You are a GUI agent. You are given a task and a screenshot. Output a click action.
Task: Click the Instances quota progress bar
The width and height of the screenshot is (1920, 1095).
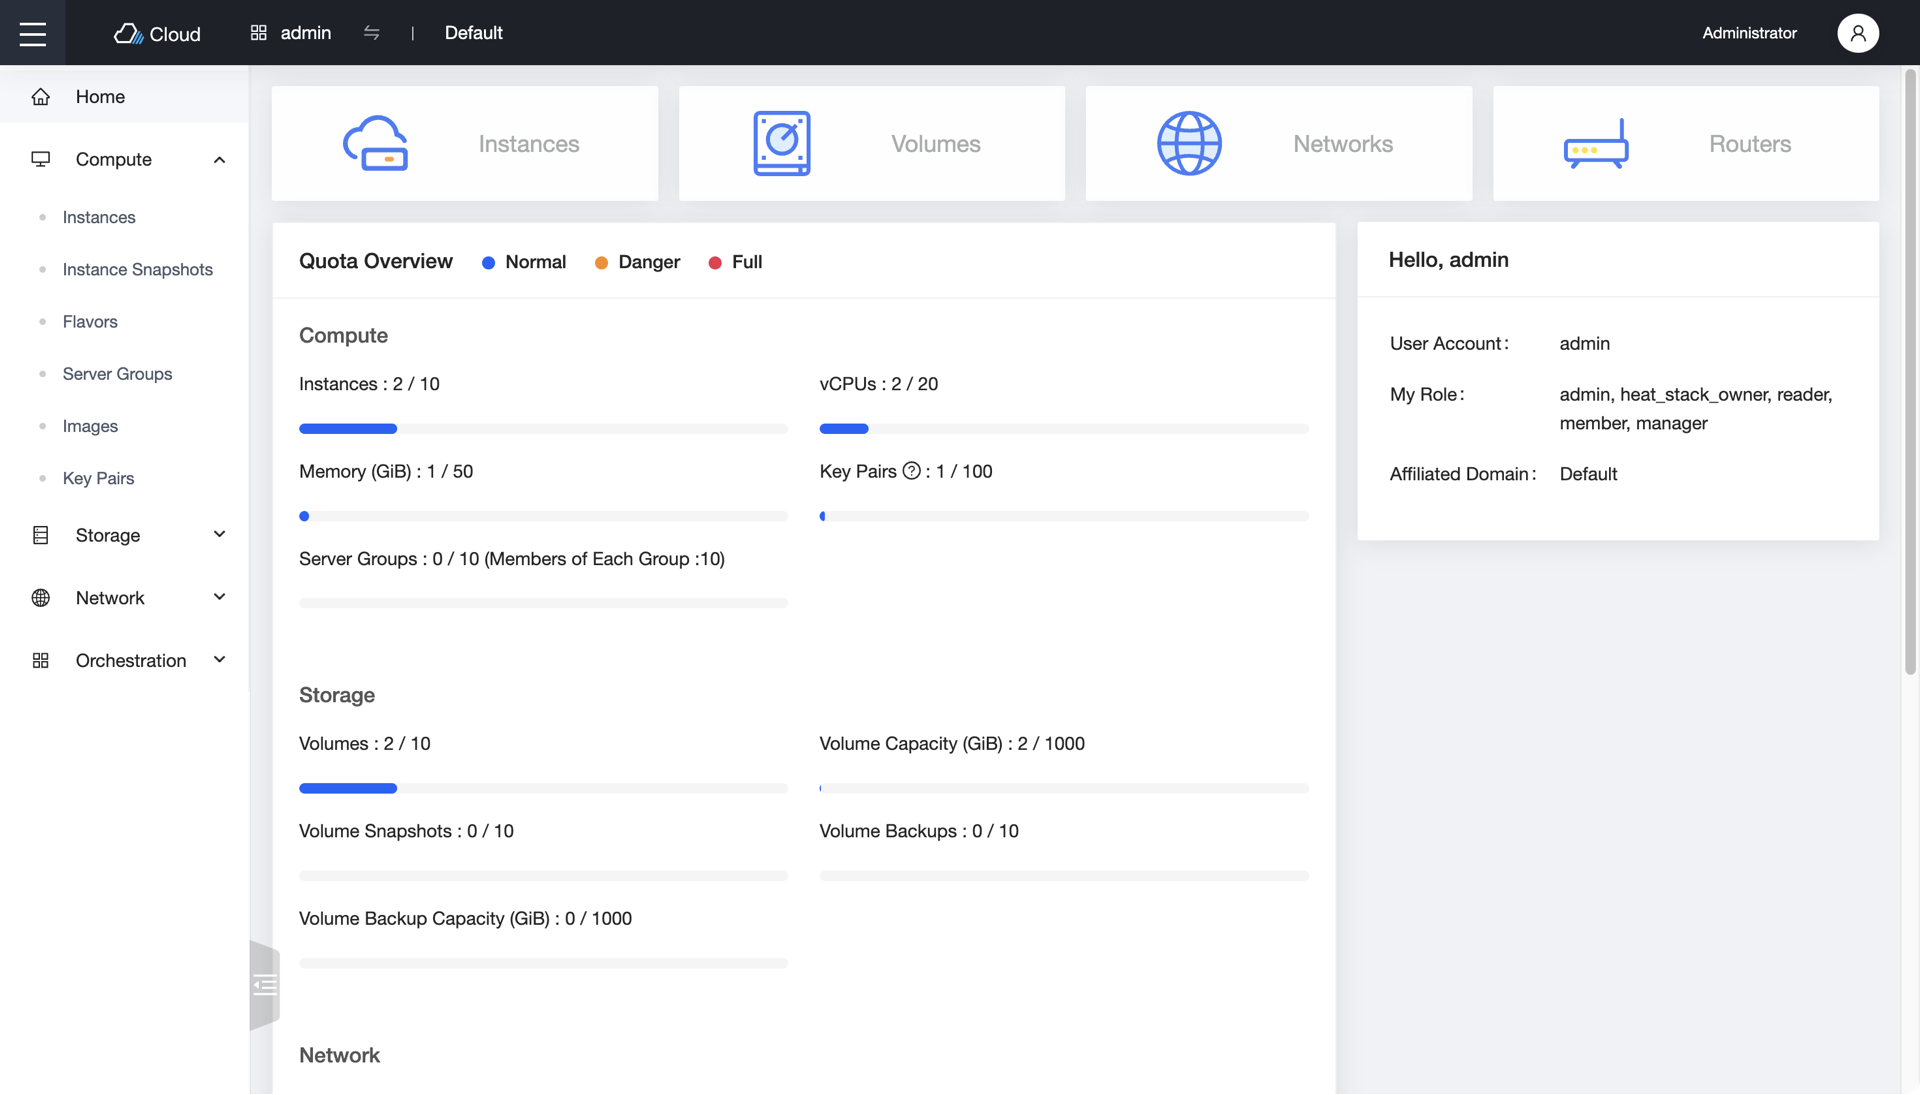tap(543, 429)
